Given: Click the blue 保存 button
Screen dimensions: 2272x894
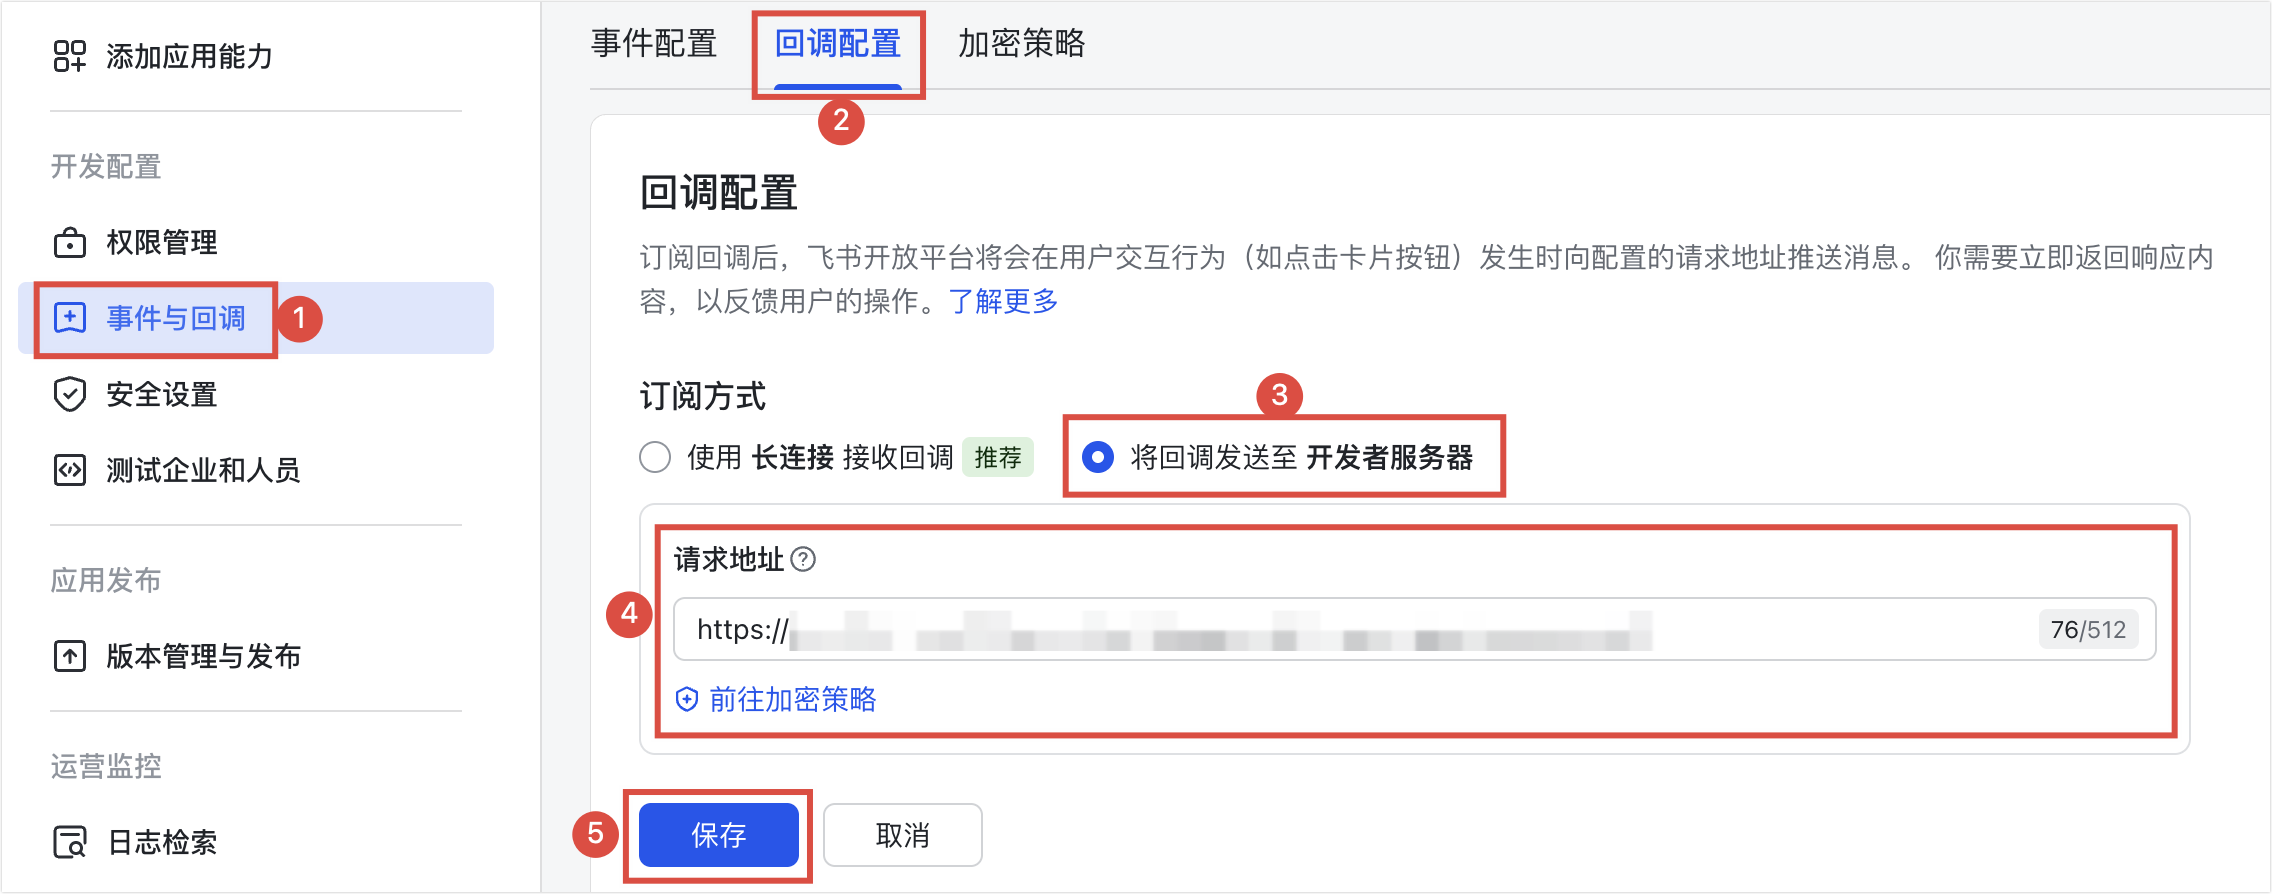Looking at the screenshot, I should tap(719, 835).
